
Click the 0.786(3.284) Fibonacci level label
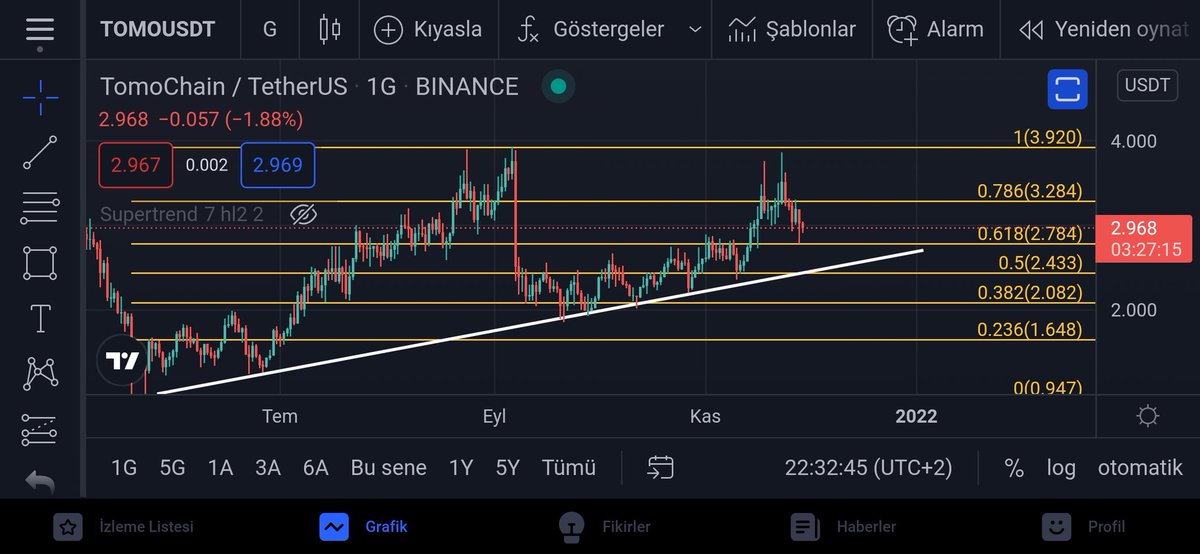(x=1029, y=191)
